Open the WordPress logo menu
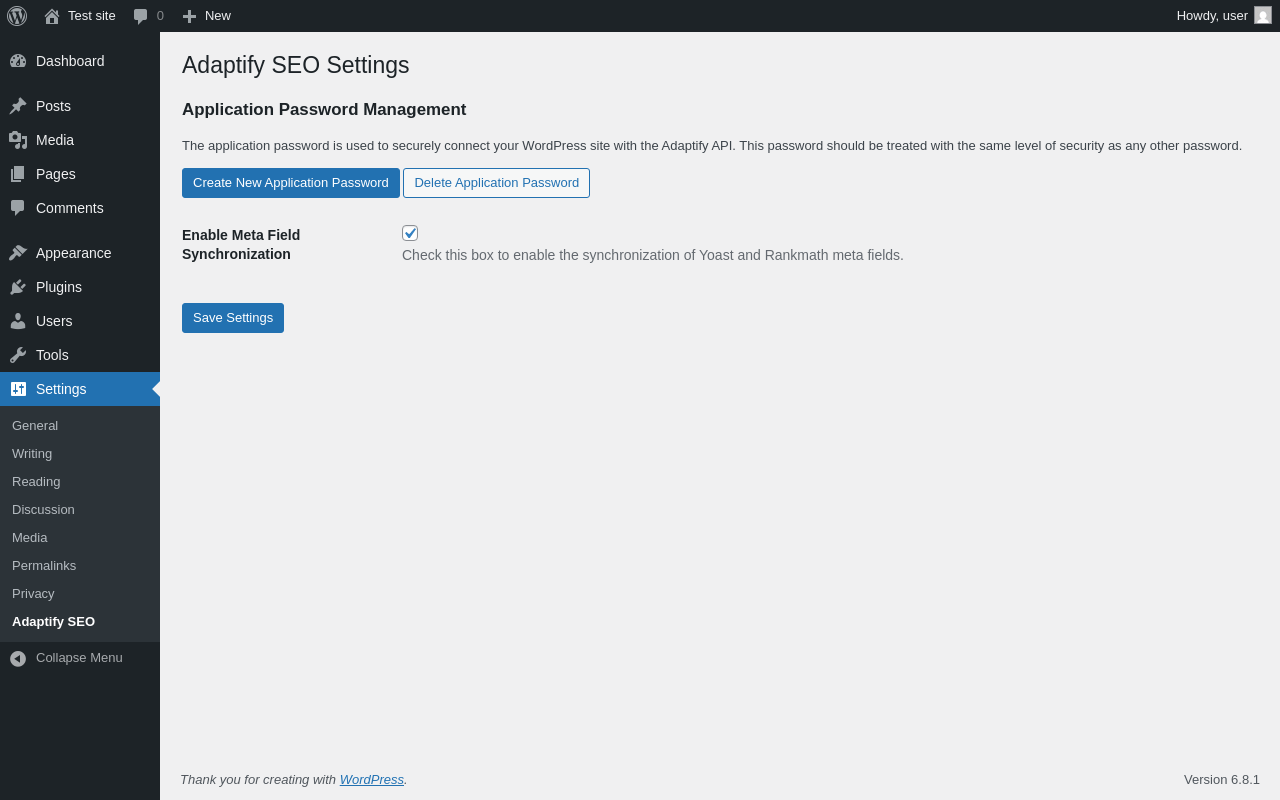Screen dimensions: 1280x800 [17, 16]
